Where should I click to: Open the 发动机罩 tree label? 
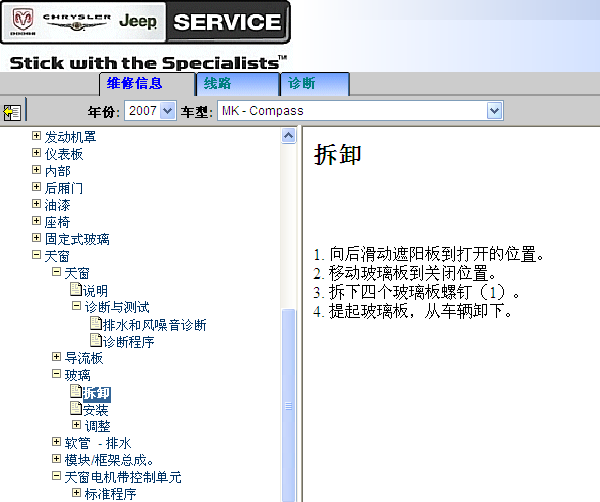tap(70, 137)
